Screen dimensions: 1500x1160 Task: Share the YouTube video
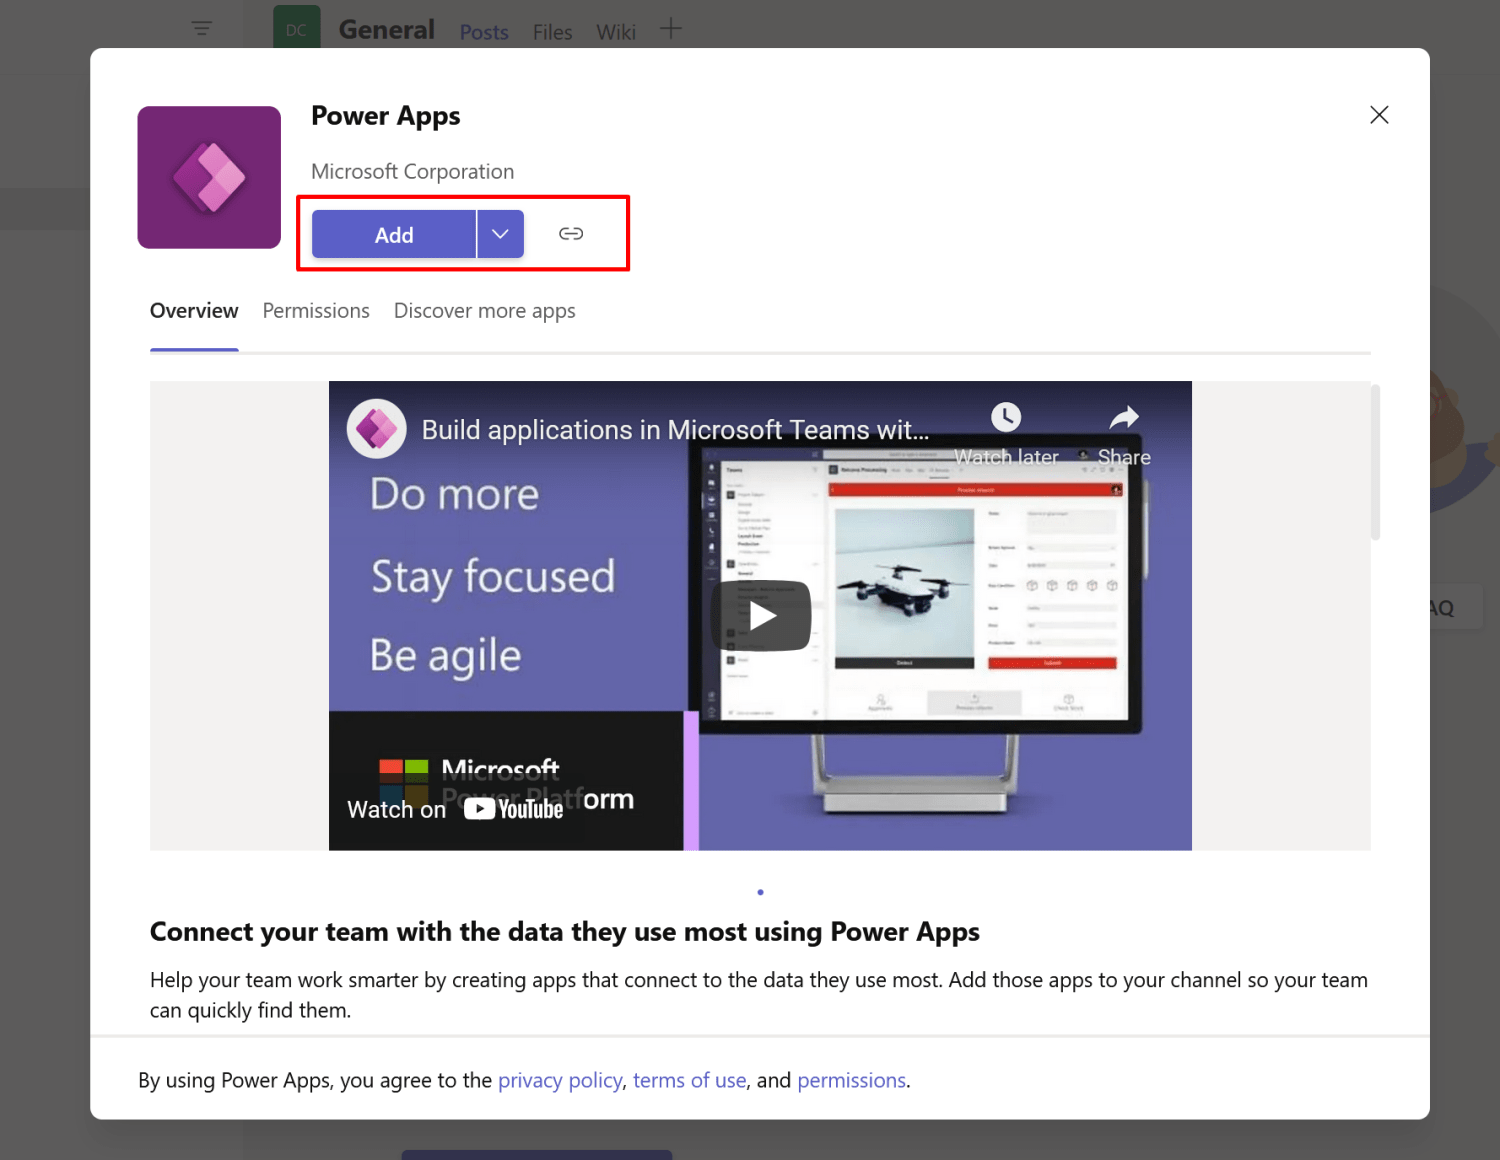point(1124,418)
